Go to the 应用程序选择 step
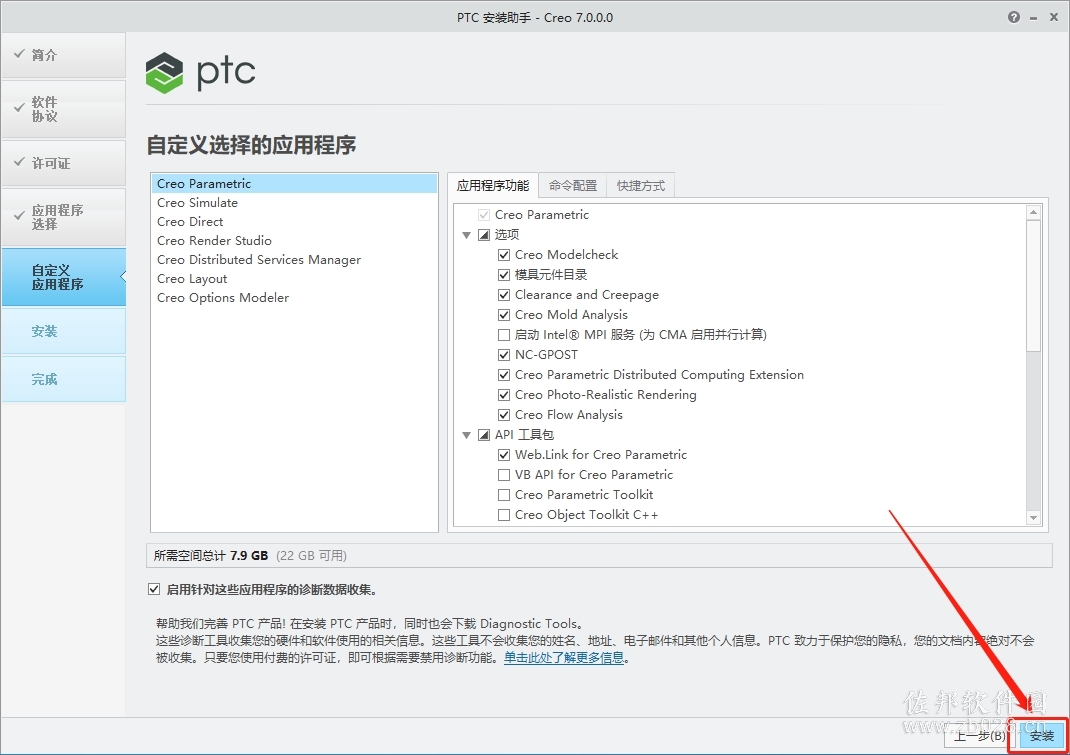This screenshot has width=1070, height=755. pyautogui.click(x=63, y=217)
